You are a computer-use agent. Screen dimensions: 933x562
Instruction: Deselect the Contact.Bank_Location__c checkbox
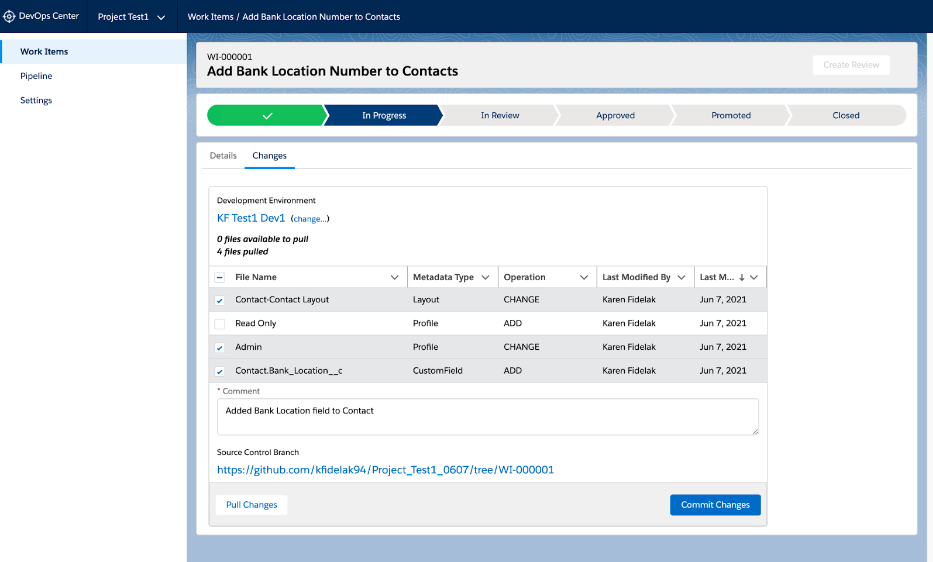click(x=220, y=371)
